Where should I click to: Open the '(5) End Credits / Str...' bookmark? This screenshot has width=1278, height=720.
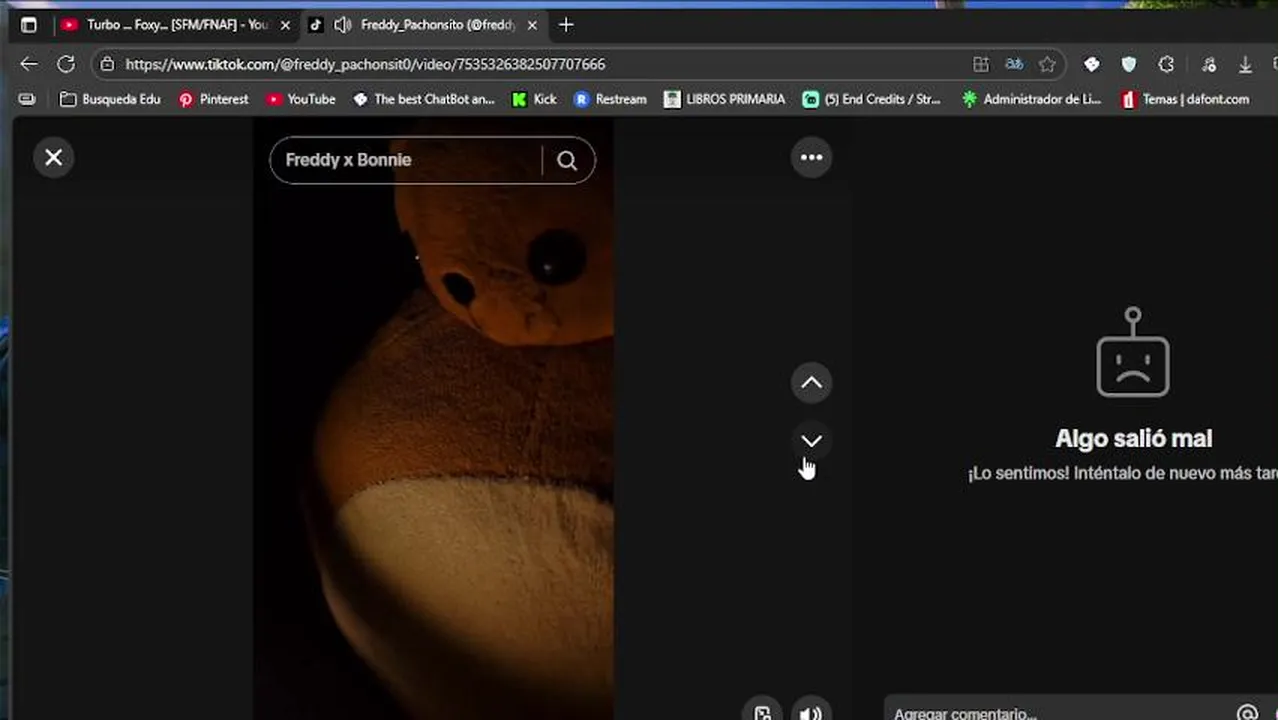[x=871, y=99]
